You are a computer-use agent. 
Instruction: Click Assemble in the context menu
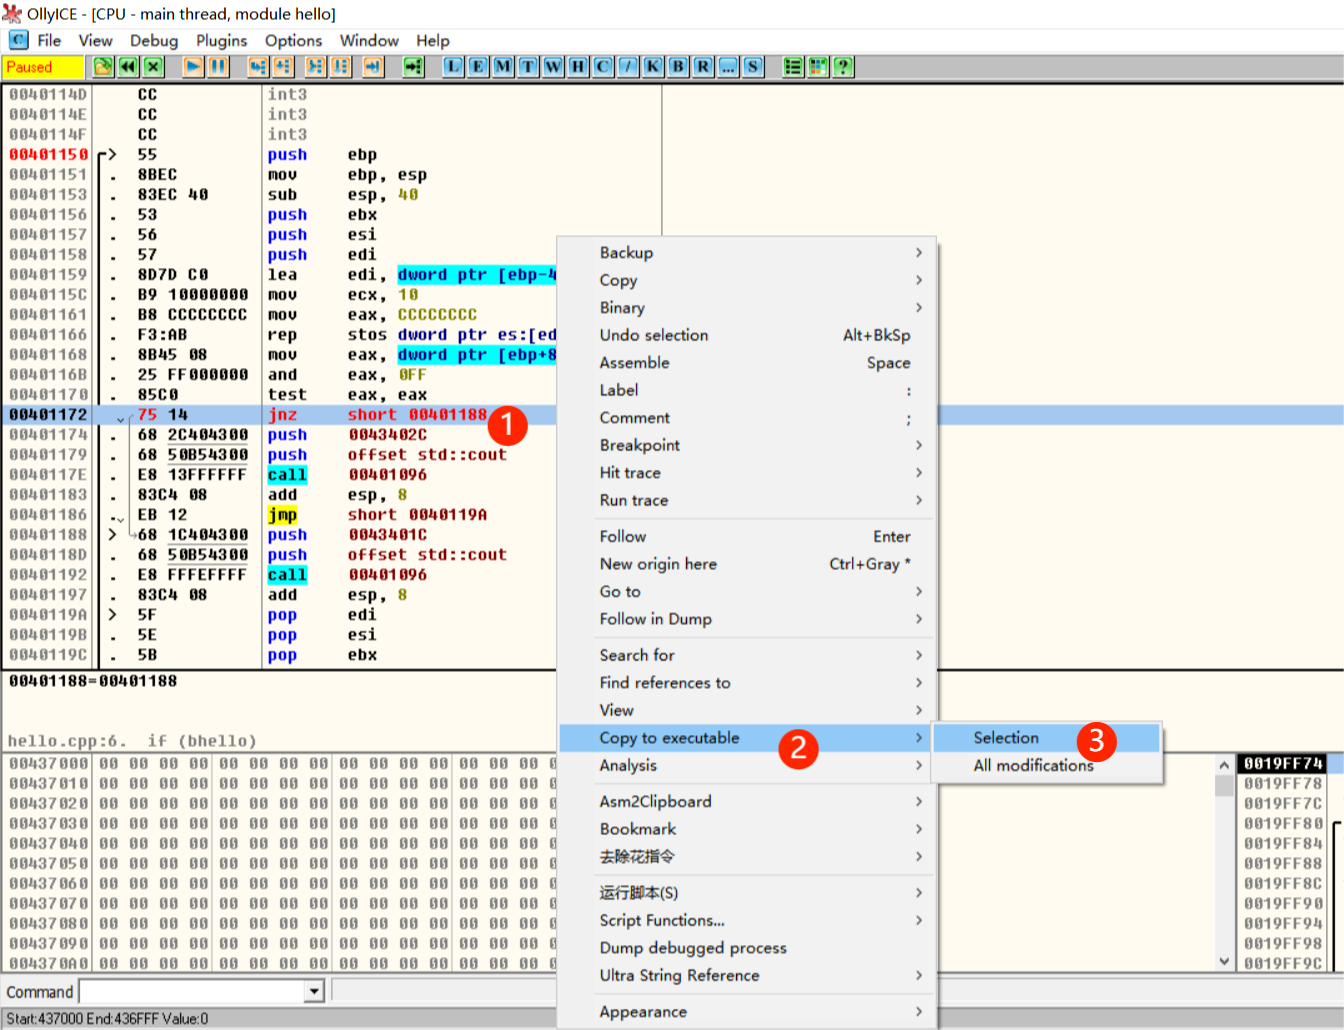[x=635, y=363]
